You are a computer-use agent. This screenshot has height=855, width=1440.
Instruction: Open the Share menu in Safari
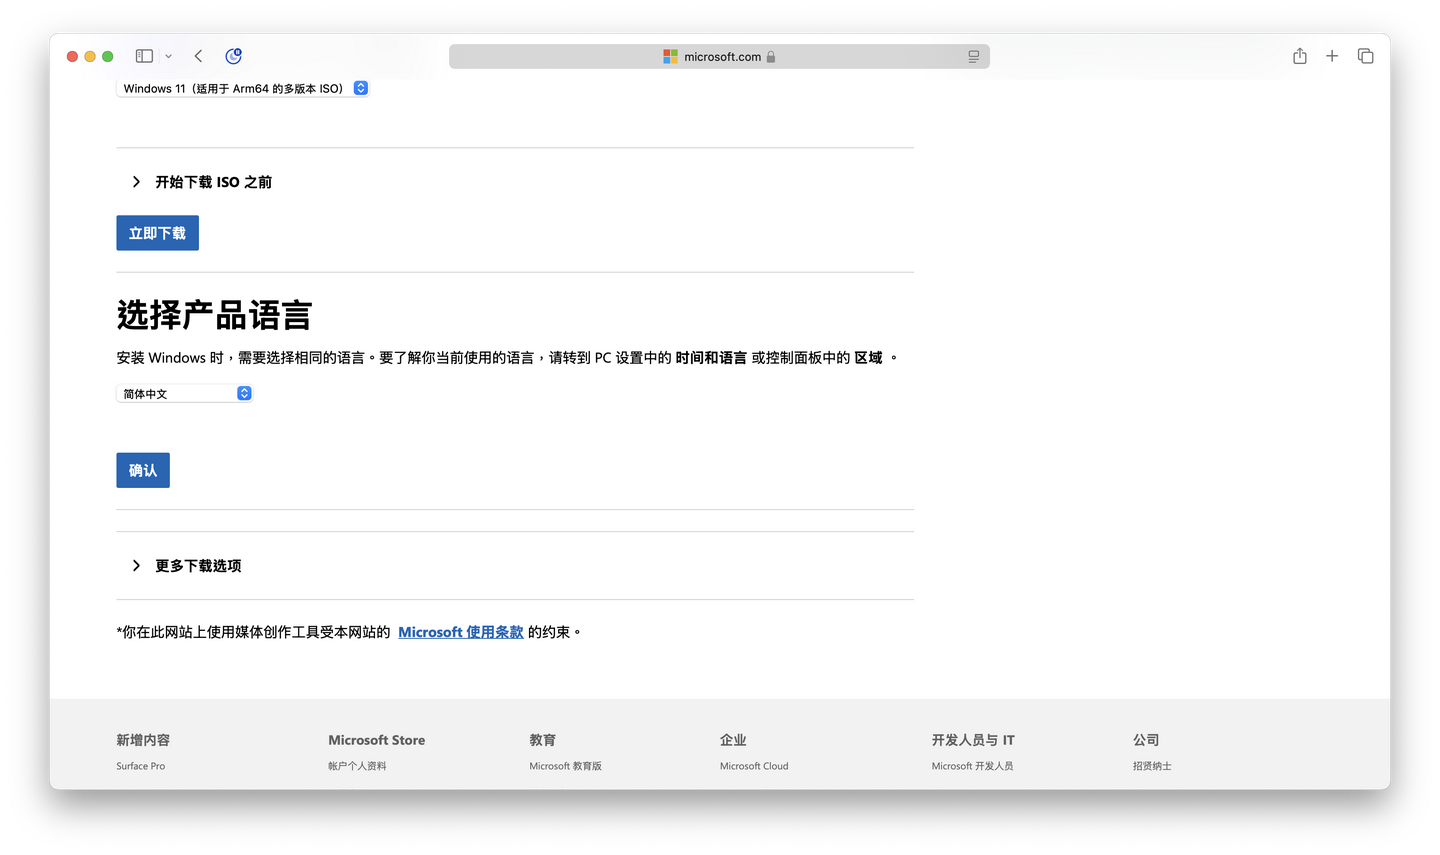point(1300,56)
